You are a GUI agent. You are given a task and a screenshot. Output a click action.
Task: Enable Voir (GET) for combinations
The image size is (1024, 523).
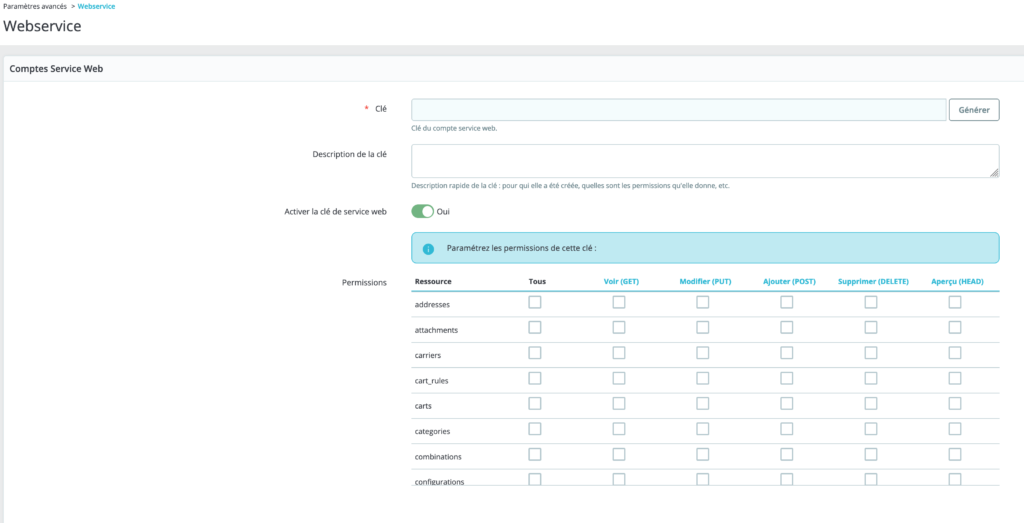(x=618, y=454)
